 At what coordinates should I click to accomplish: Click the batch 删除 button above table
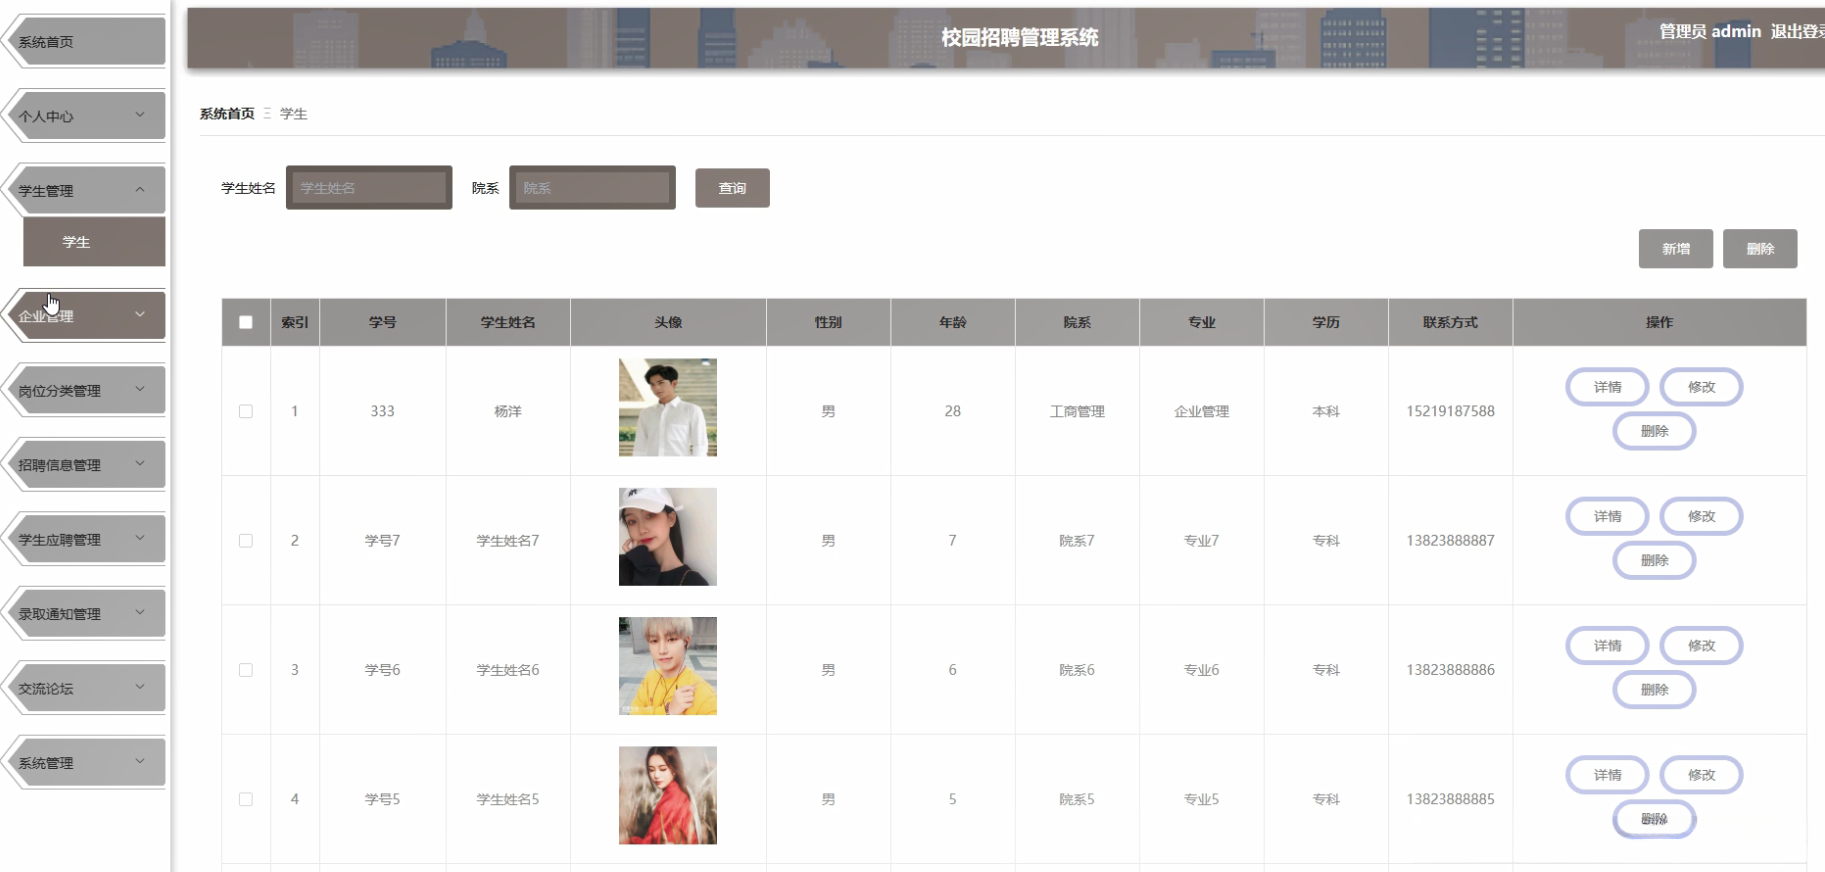[1760, 249]
